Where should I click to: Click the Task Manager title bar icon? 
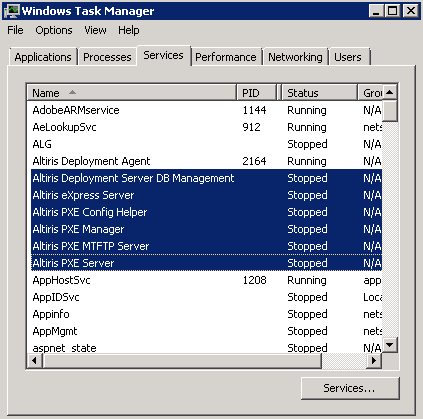click(x=11, y=11)
